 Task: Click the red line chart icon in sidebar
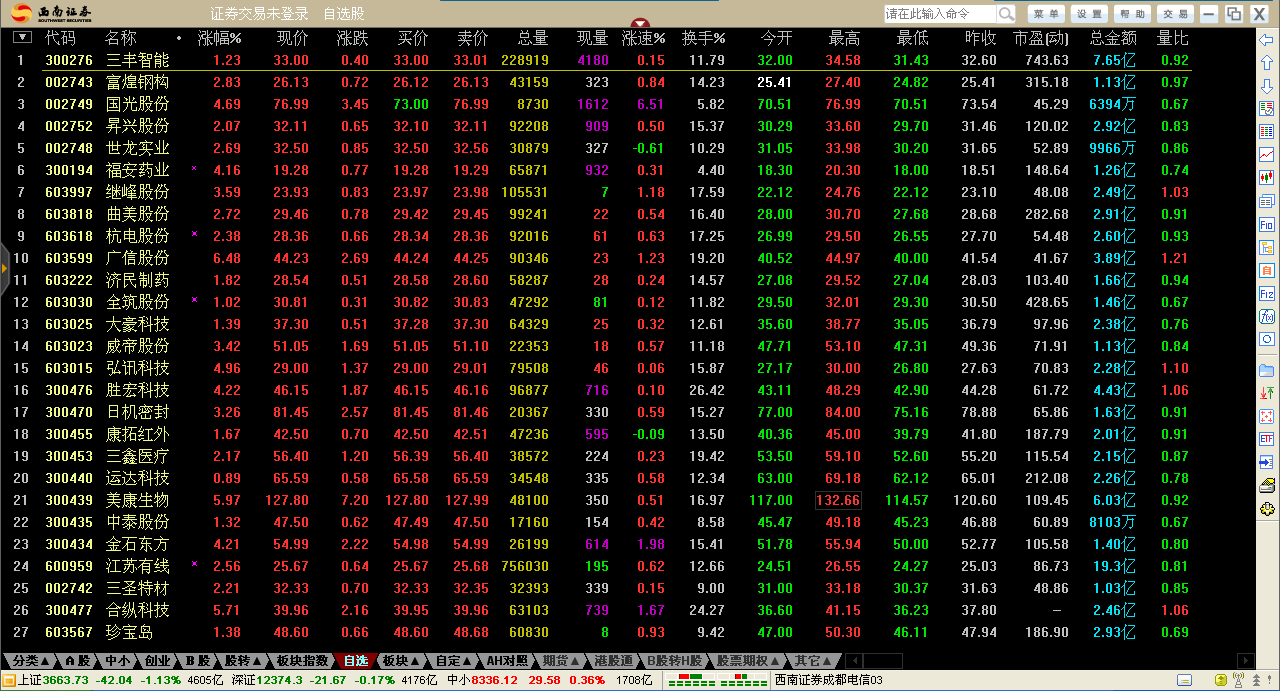(1267, 155)
